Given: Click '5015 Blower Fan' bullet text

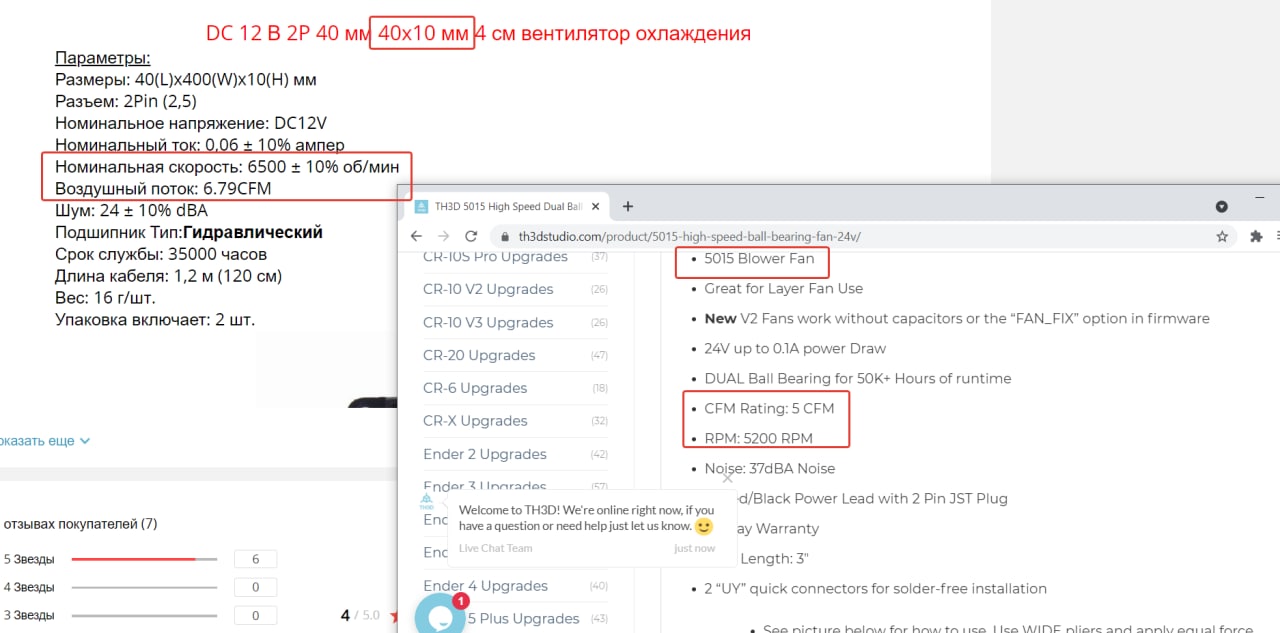Looking at the screenshot, I should pos(759,258).
